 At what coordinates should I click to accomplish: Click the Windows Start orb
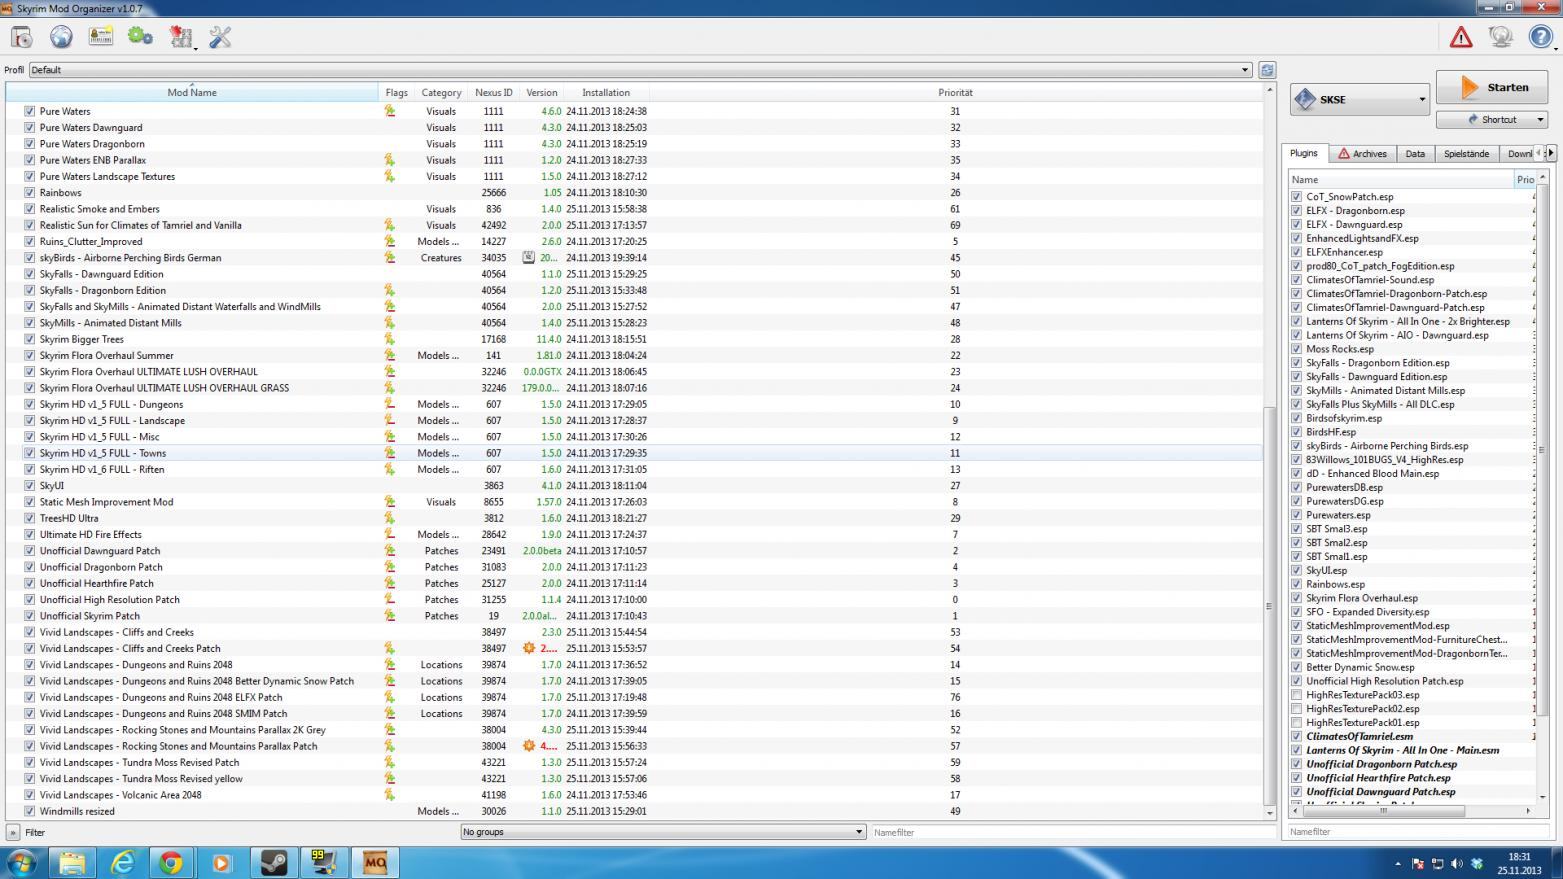pos(22,862)
